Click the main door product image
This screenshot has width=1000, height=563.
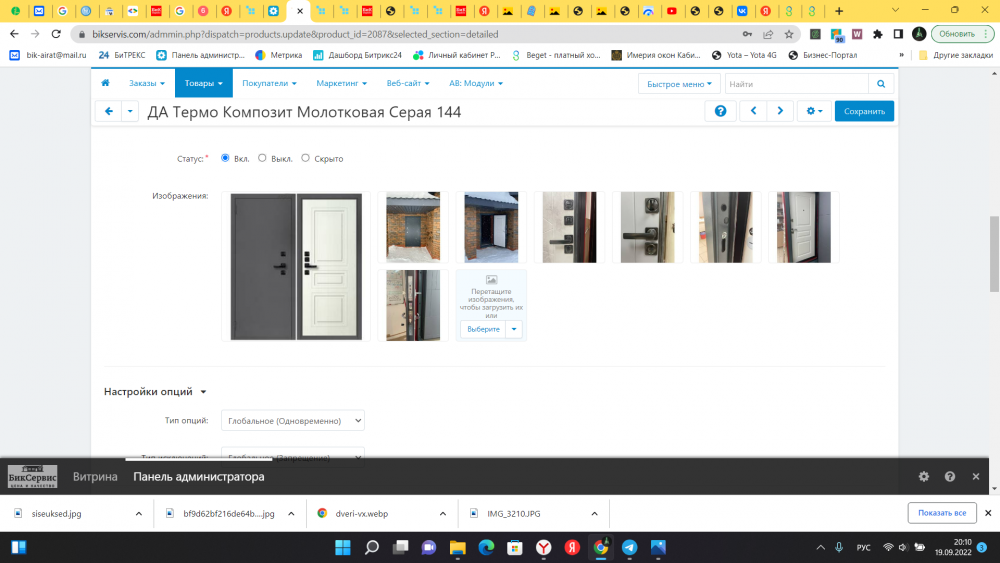click(295, 266)
